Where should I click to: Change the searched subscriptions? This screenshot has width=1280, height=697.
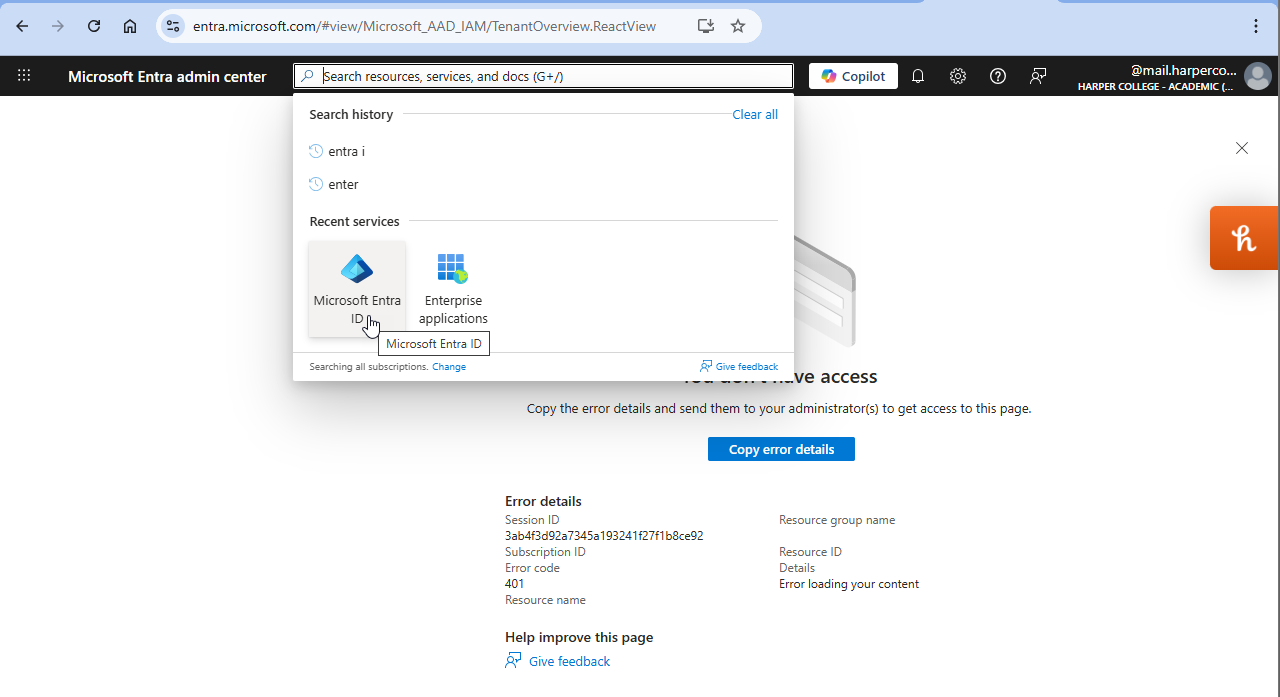pyautogui.click(x=449, y=367)
